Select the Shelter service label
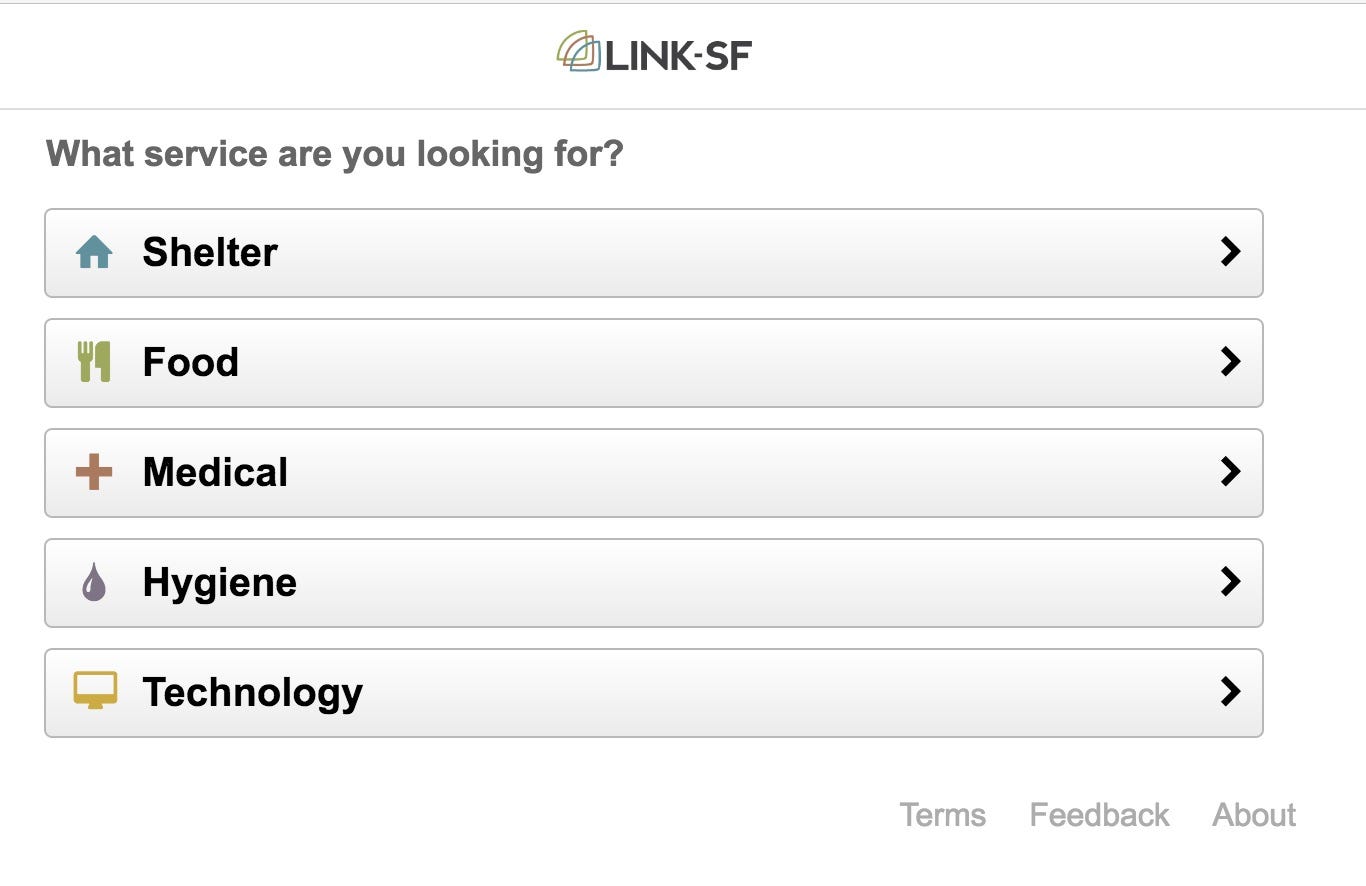The height and width of the screenshot is (886, 1366). [x=210, y=252]
